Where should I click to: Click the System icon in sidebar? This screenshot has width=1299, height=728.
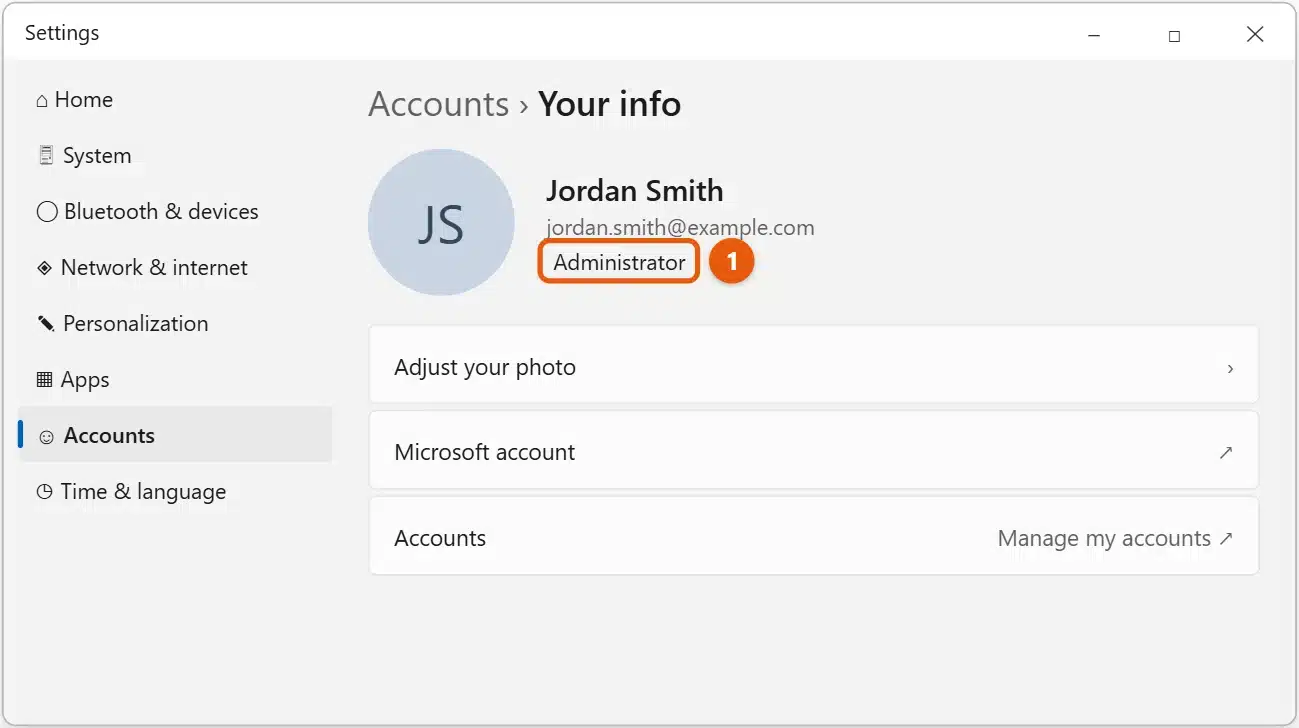click(x=46, y=156)
